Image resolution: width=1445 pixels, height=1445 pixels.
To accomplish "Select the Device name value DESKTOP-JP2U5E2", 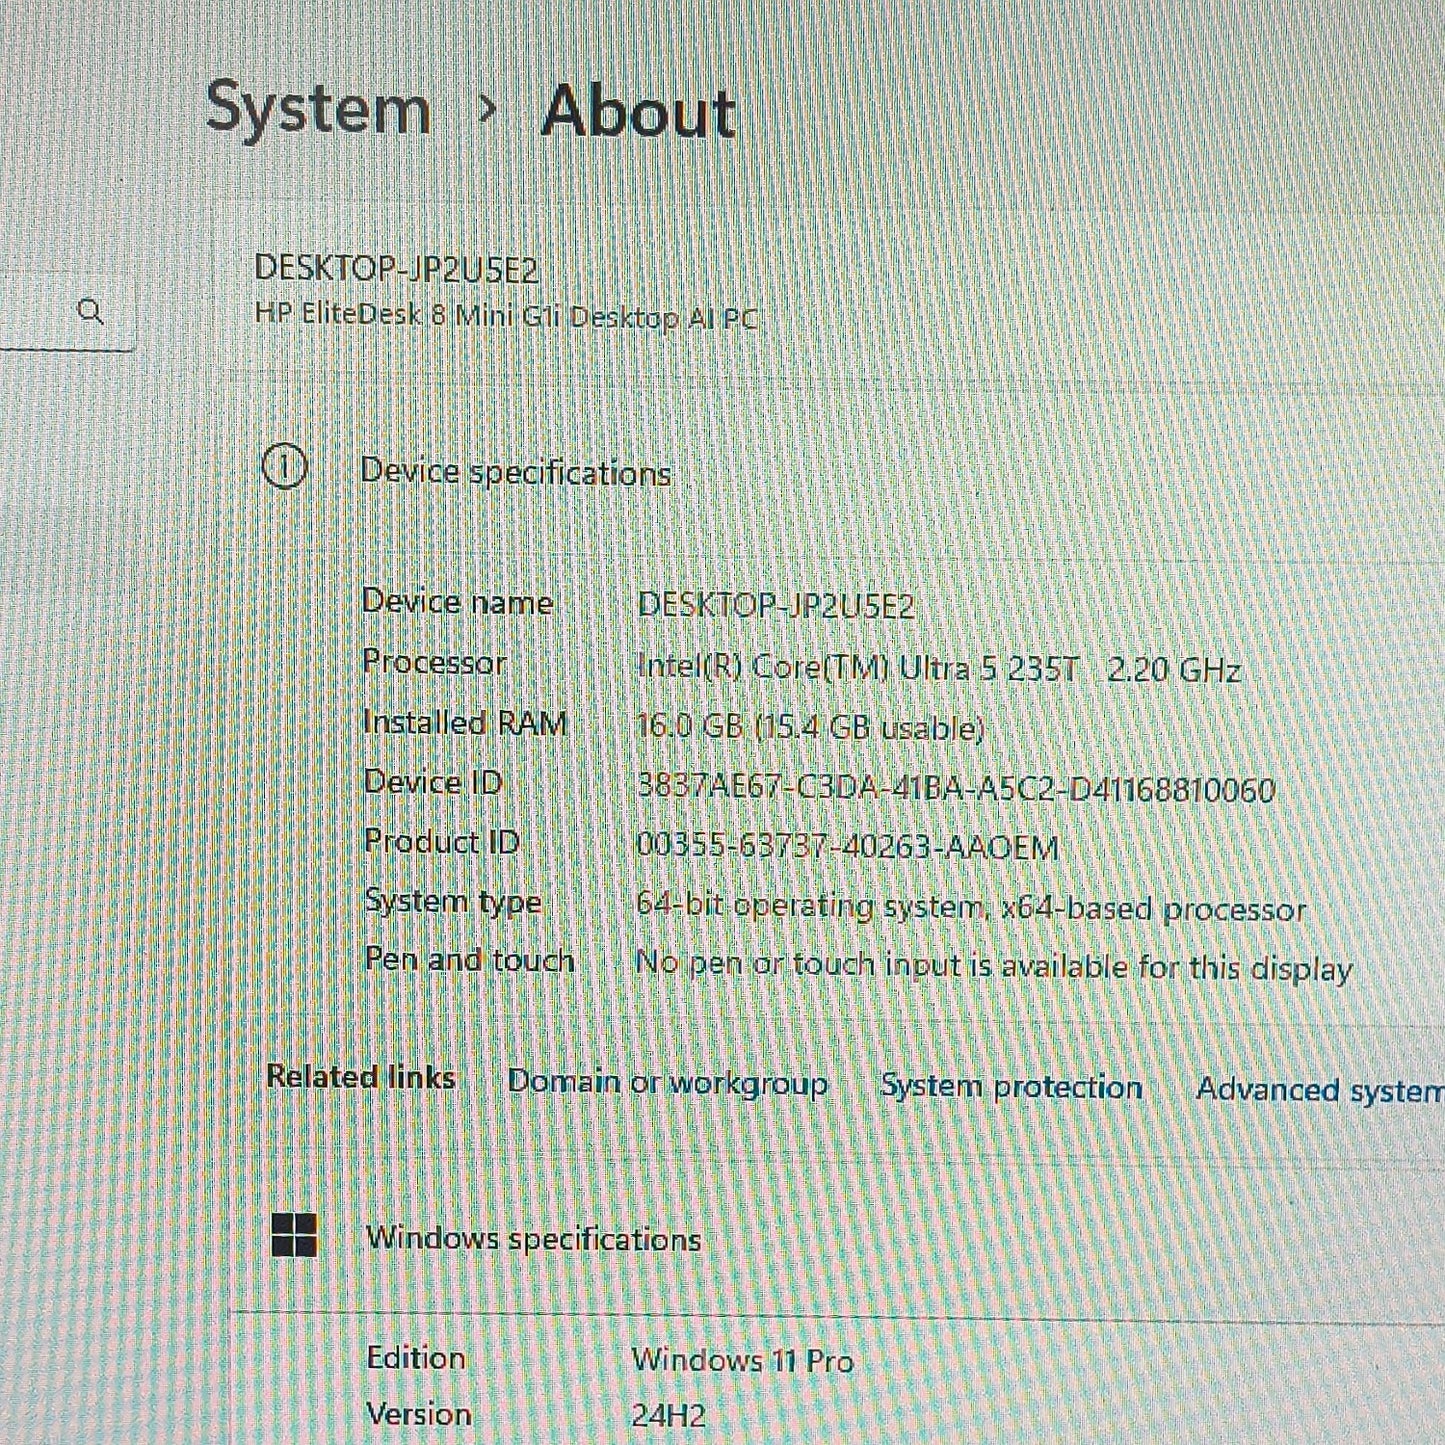I will [776, 605].
